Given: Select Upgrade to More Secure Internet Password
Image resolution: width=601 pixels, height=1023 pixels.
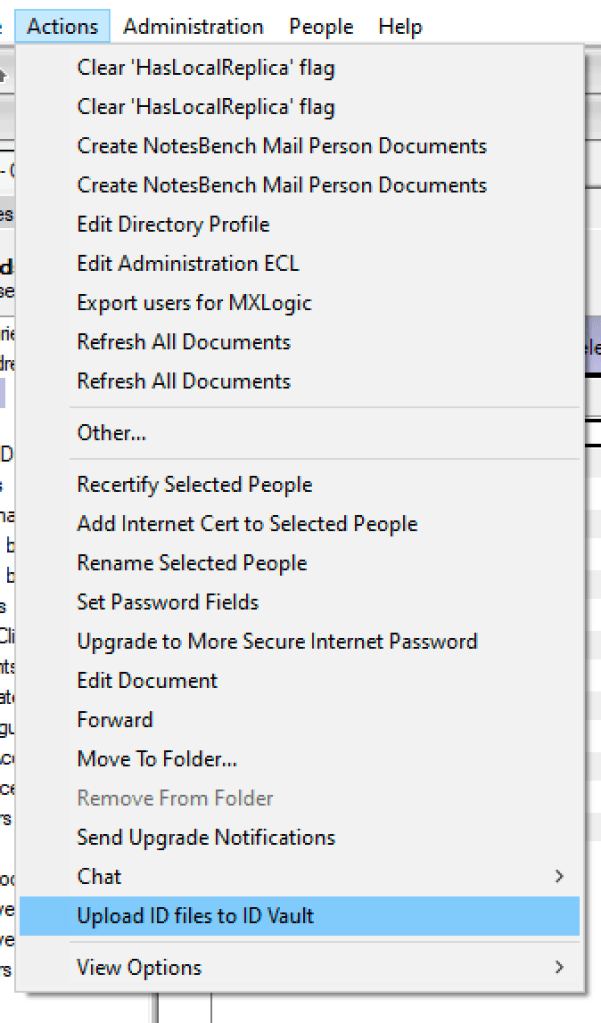Looking at the screenshot, I should (x=277, y=641).
